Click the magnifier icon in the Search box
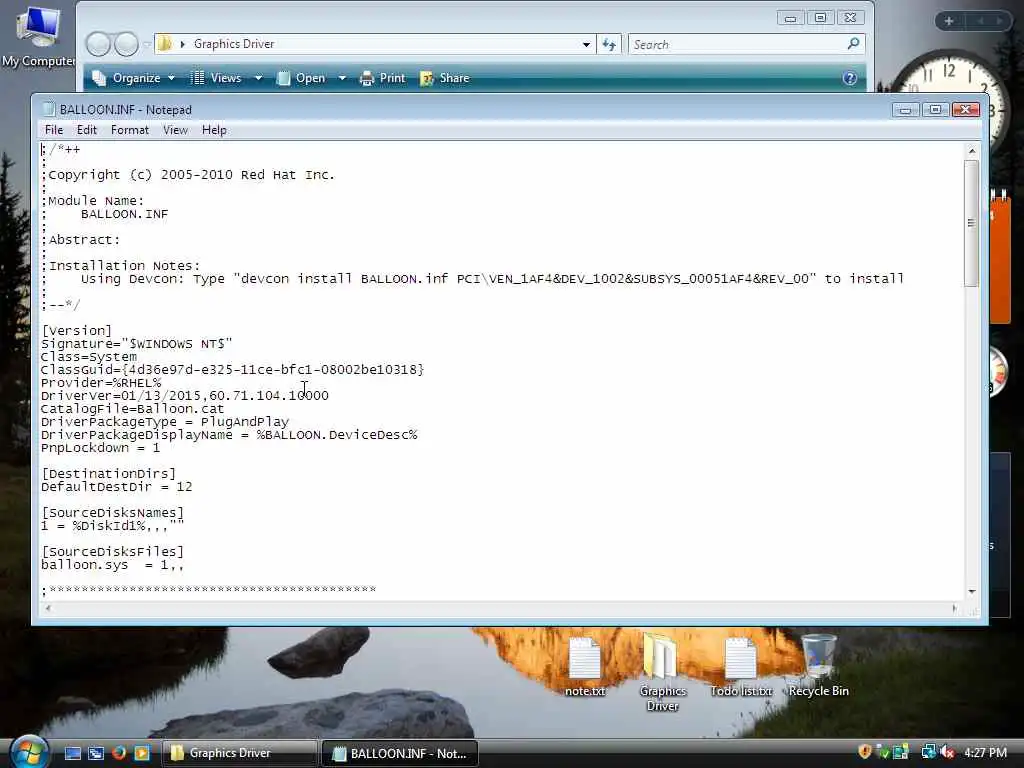 click(853, 44)
